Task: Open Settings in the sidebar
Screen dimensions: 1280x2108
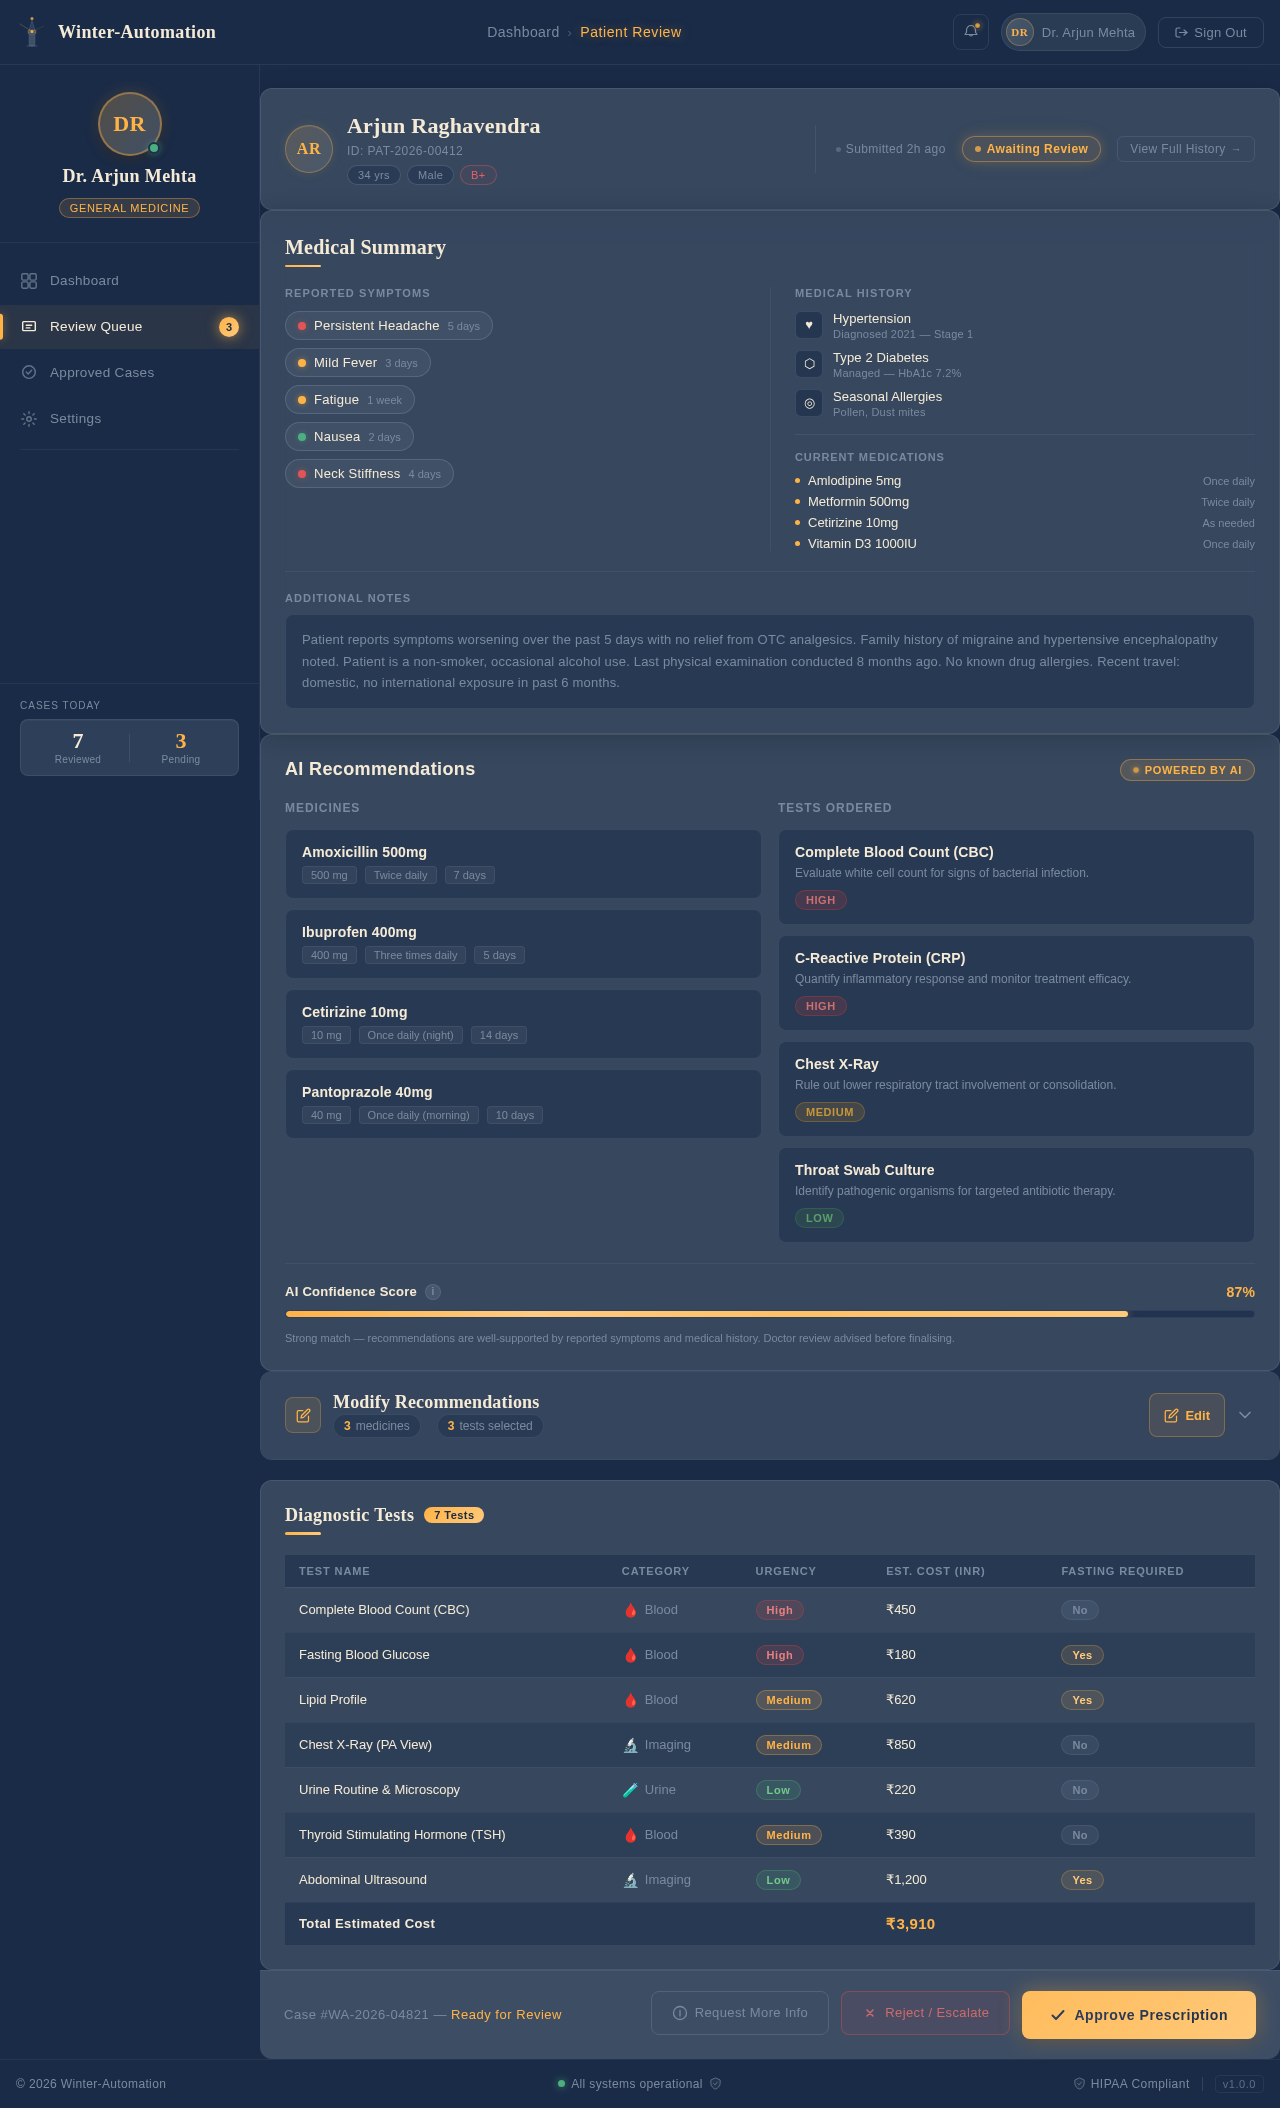Action: (130, 419)
